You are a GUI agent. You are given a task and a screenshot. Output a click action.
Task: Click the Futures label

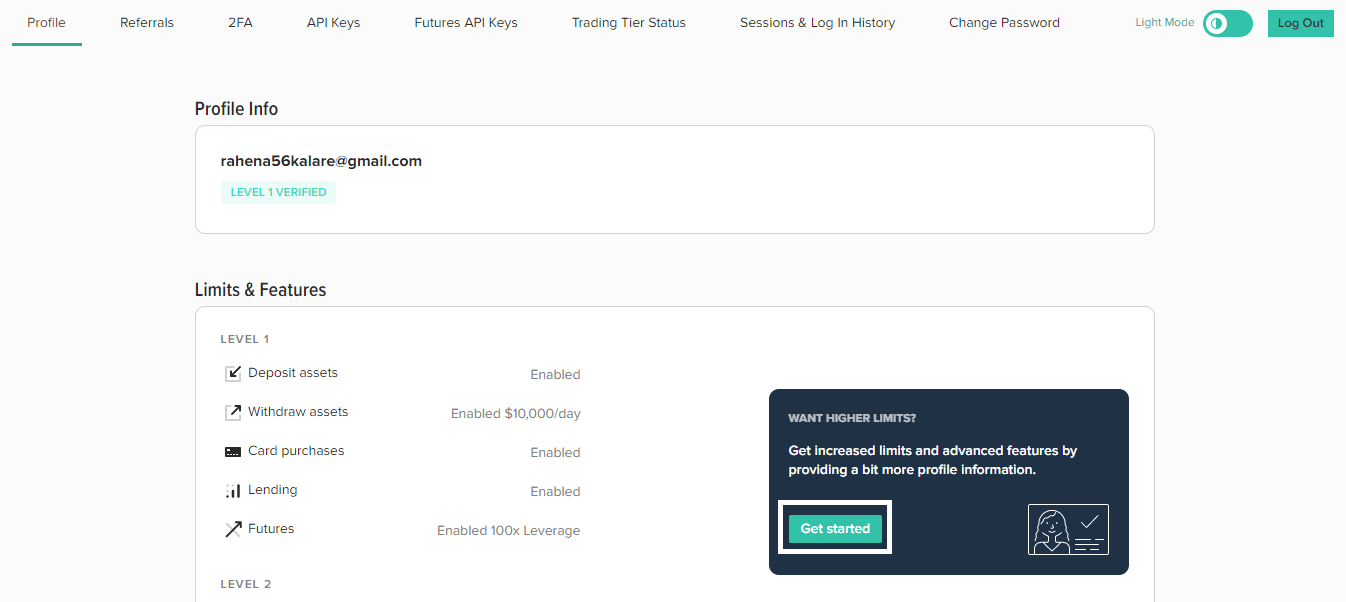[271, 529]
